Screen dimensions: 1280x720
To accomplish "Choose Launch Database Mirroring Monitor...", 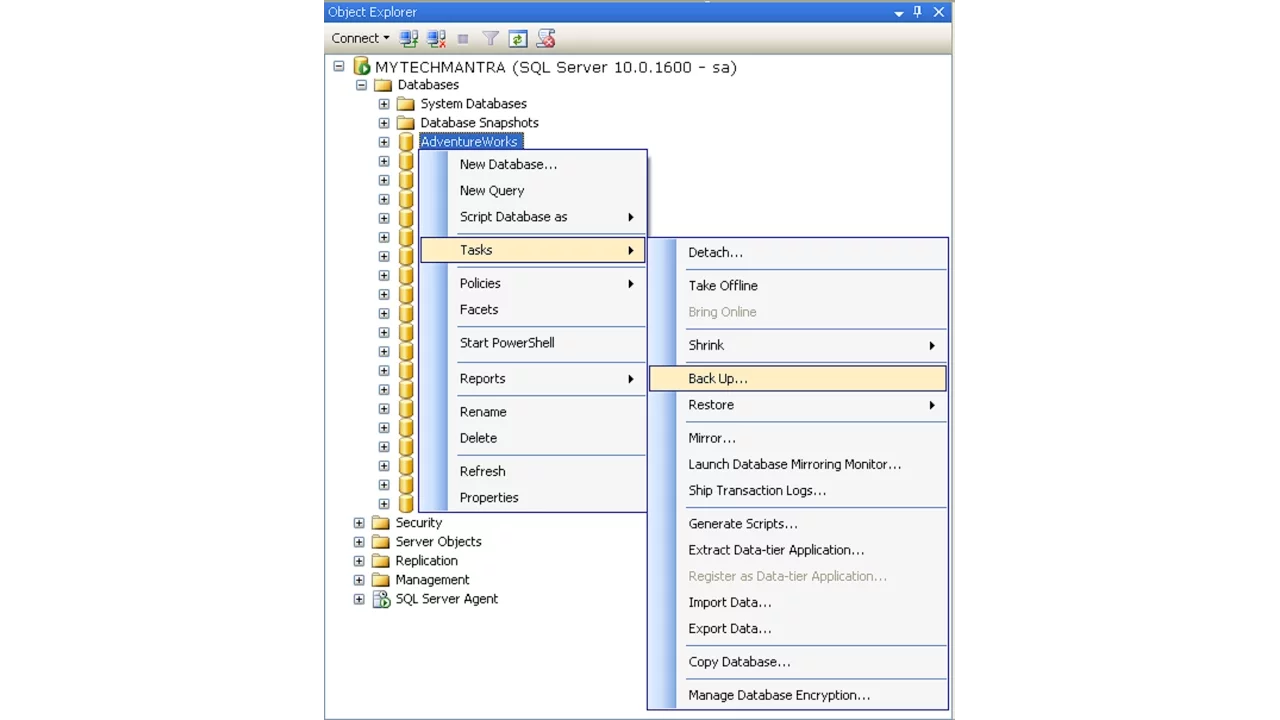I will 797,464.
